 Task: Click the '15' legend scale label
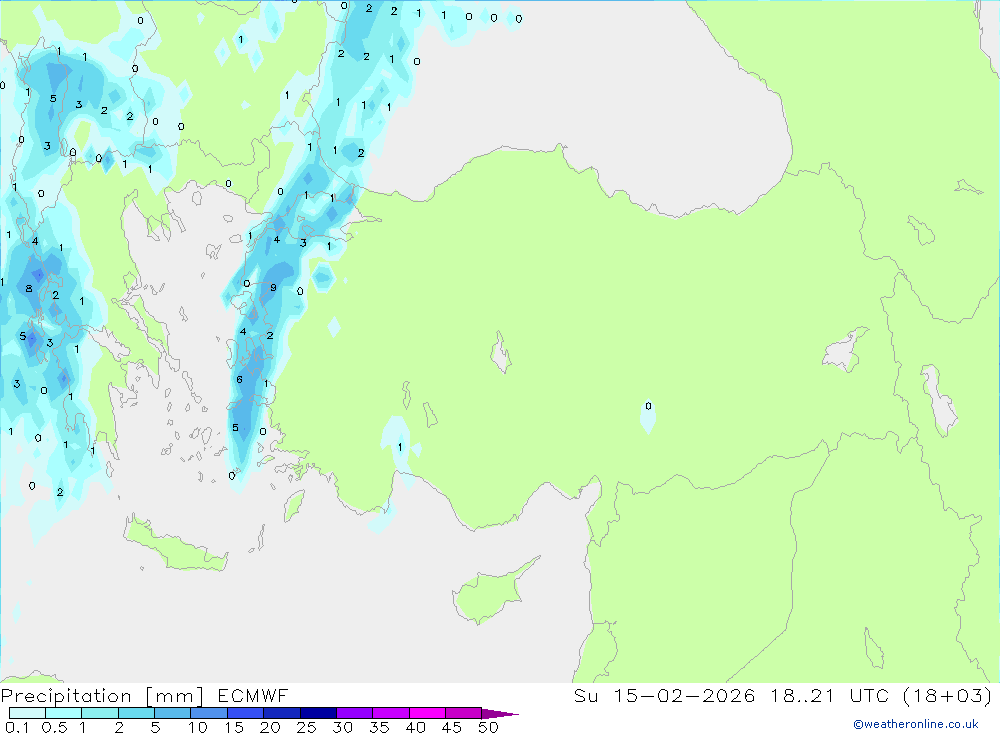(234, 727)
